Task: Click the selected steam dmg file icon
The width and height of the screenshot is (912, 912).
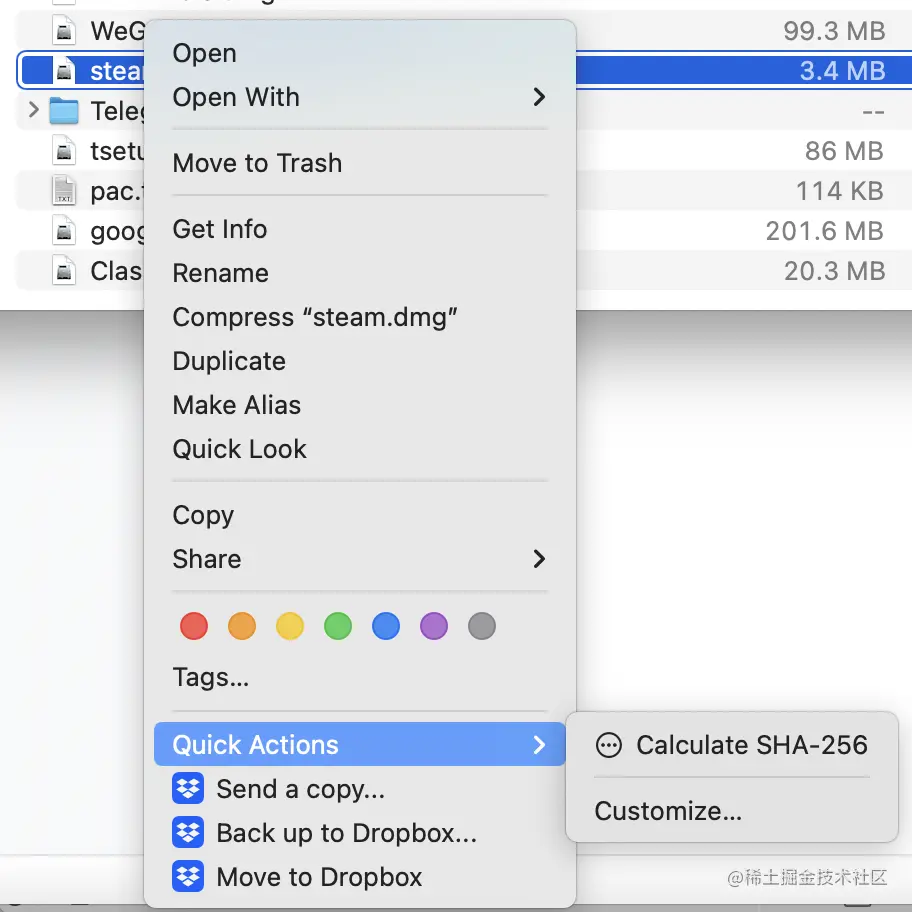Action: click(x=64, y=70)
